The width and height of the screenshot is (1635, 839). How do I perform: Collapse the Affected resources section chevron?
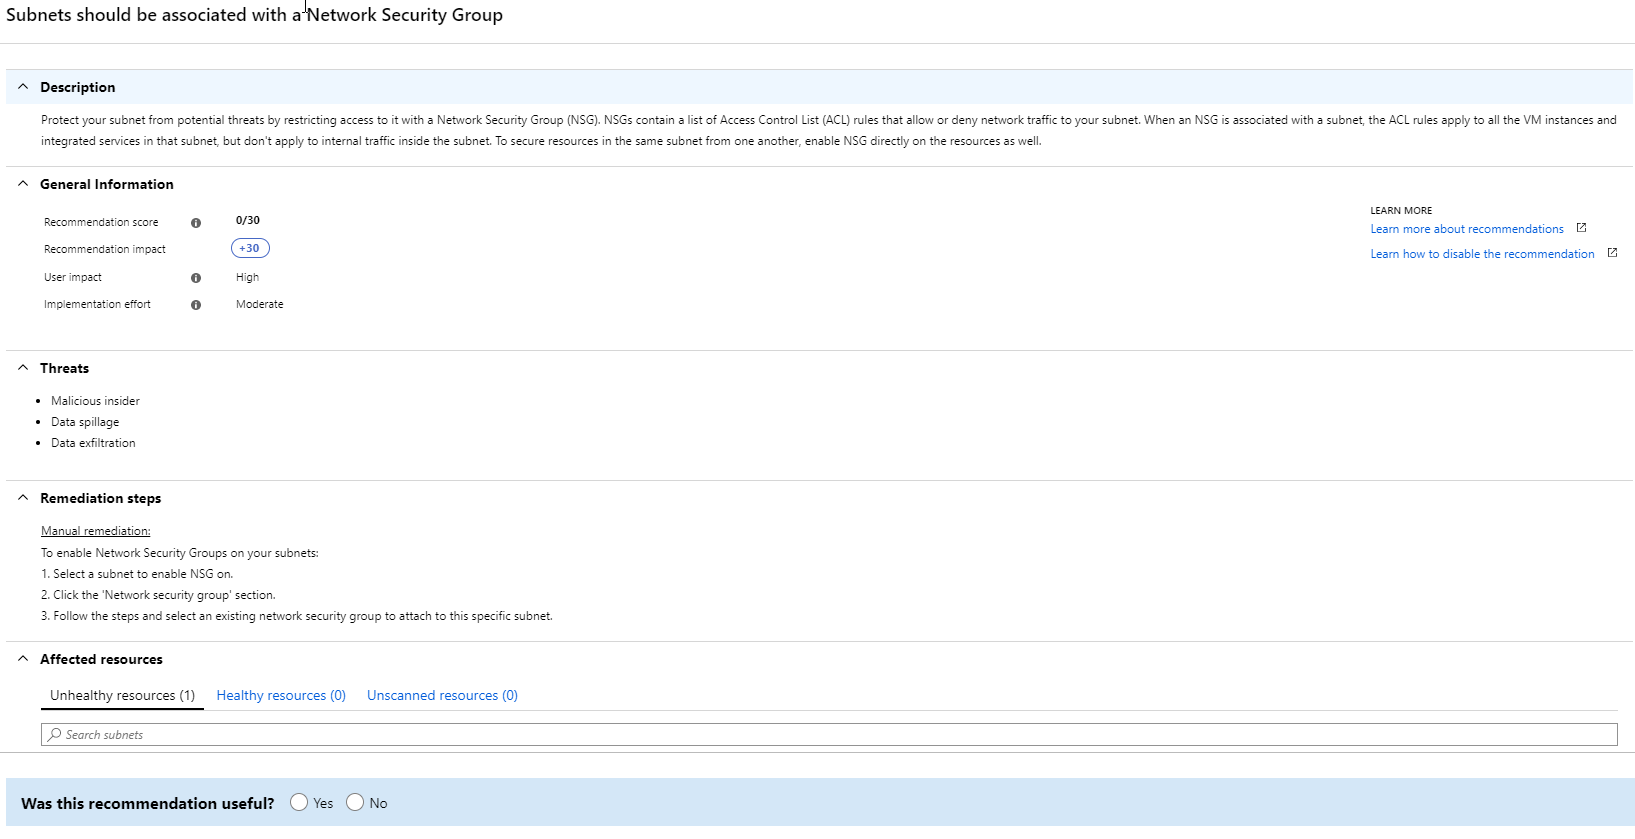click(x=23, y=659)
